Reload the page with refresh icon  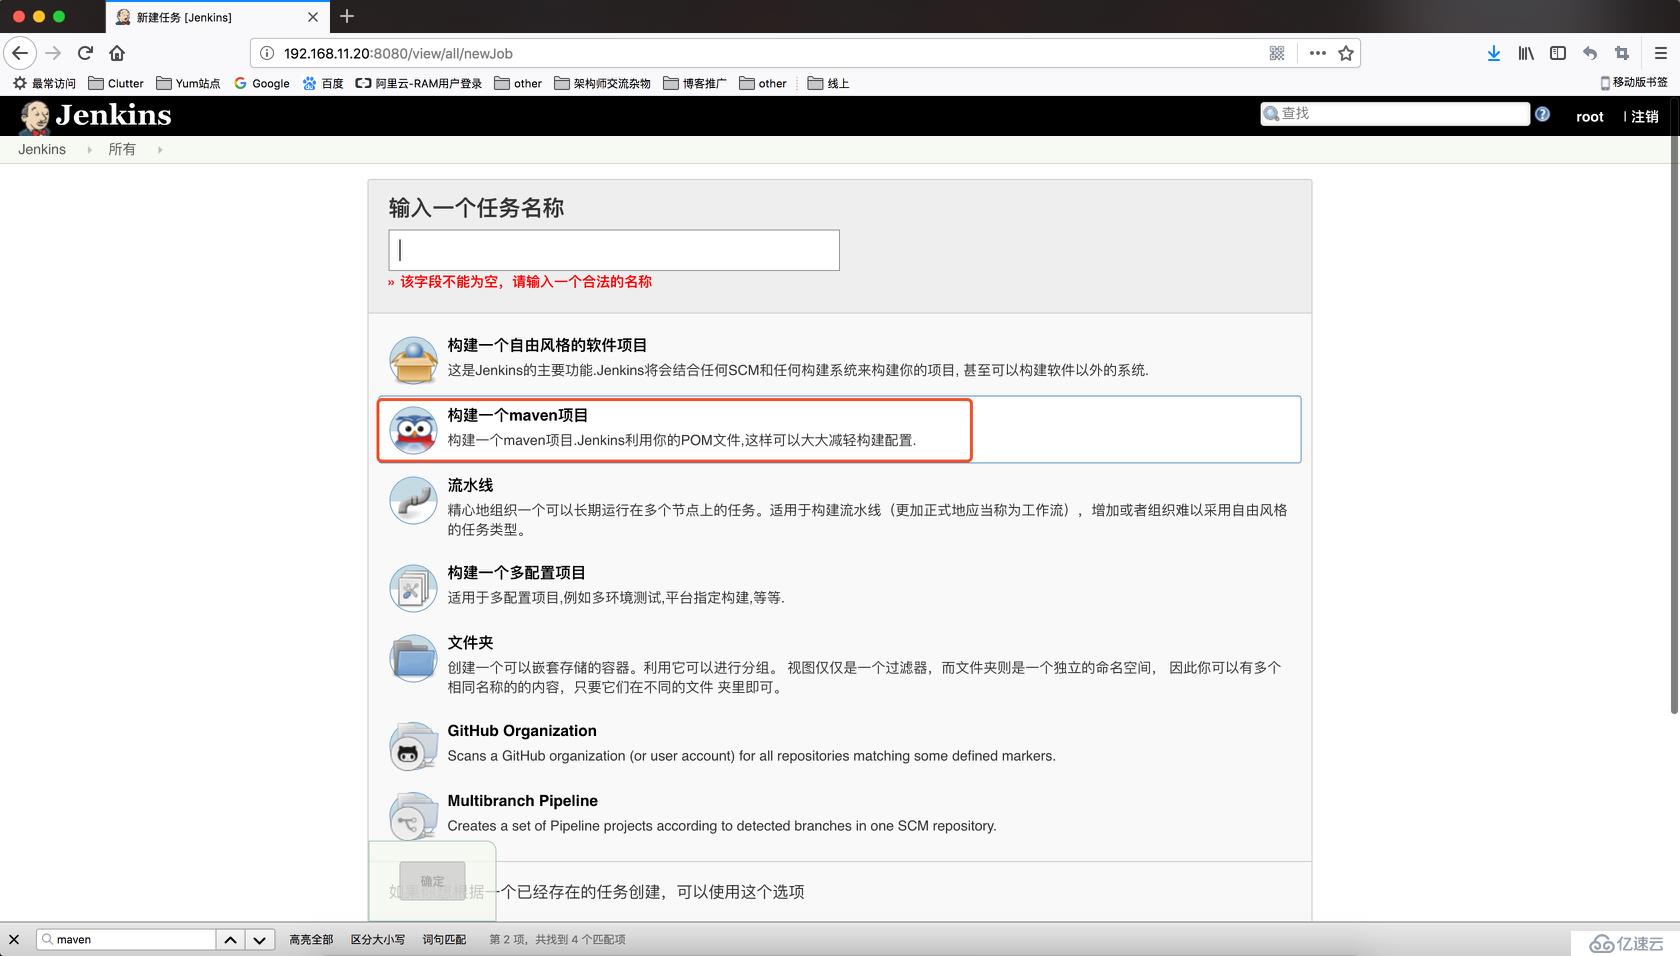85,53
